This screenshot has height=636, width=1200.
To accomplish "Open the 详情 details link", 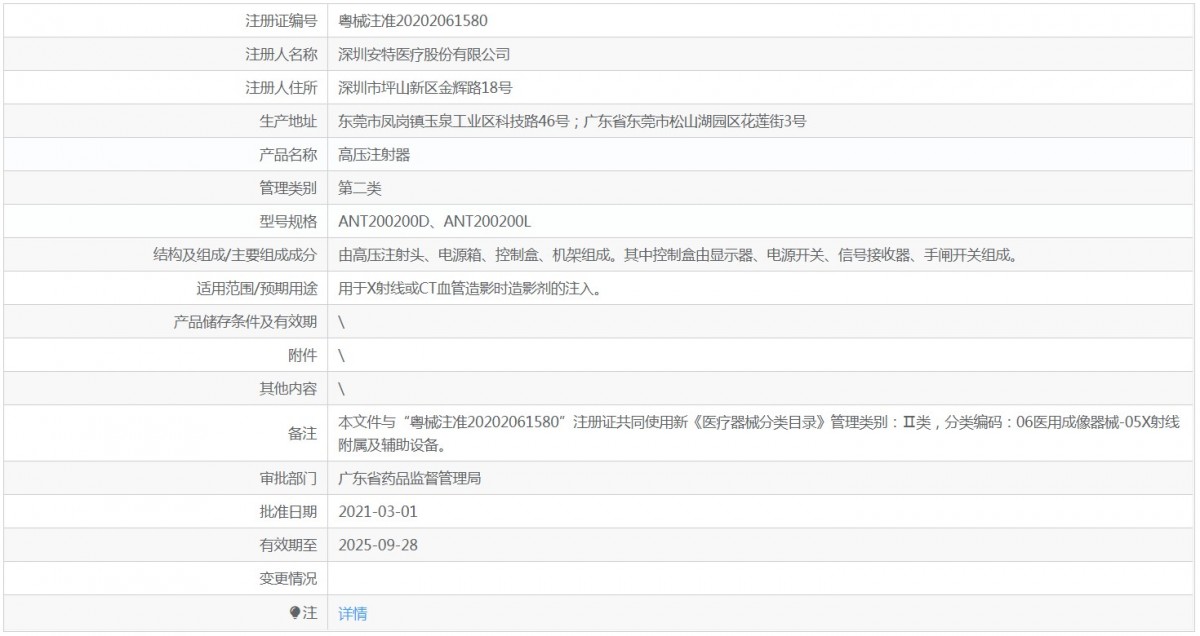I will point(353,613).
